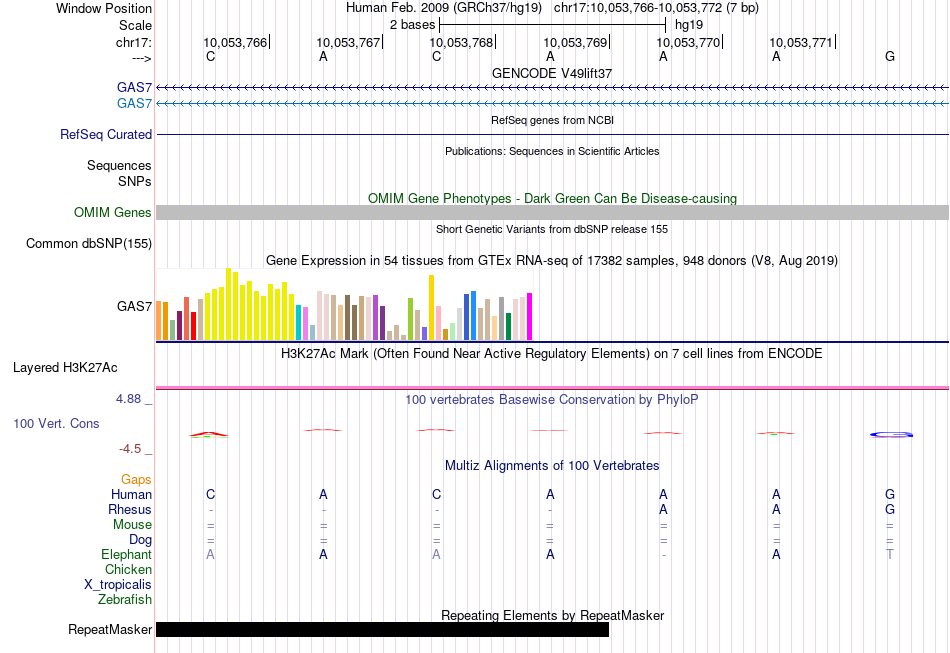The width and height of the screenshot is (950, 653).
Task: Click the Mouse species label
Action: coord(132,525)
